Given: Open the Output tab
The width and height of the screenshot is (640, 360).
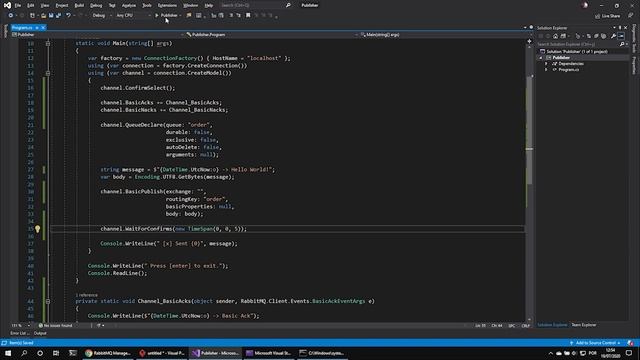Looking at the screenshot, I should pyautogui.click(x=40, y=333).
